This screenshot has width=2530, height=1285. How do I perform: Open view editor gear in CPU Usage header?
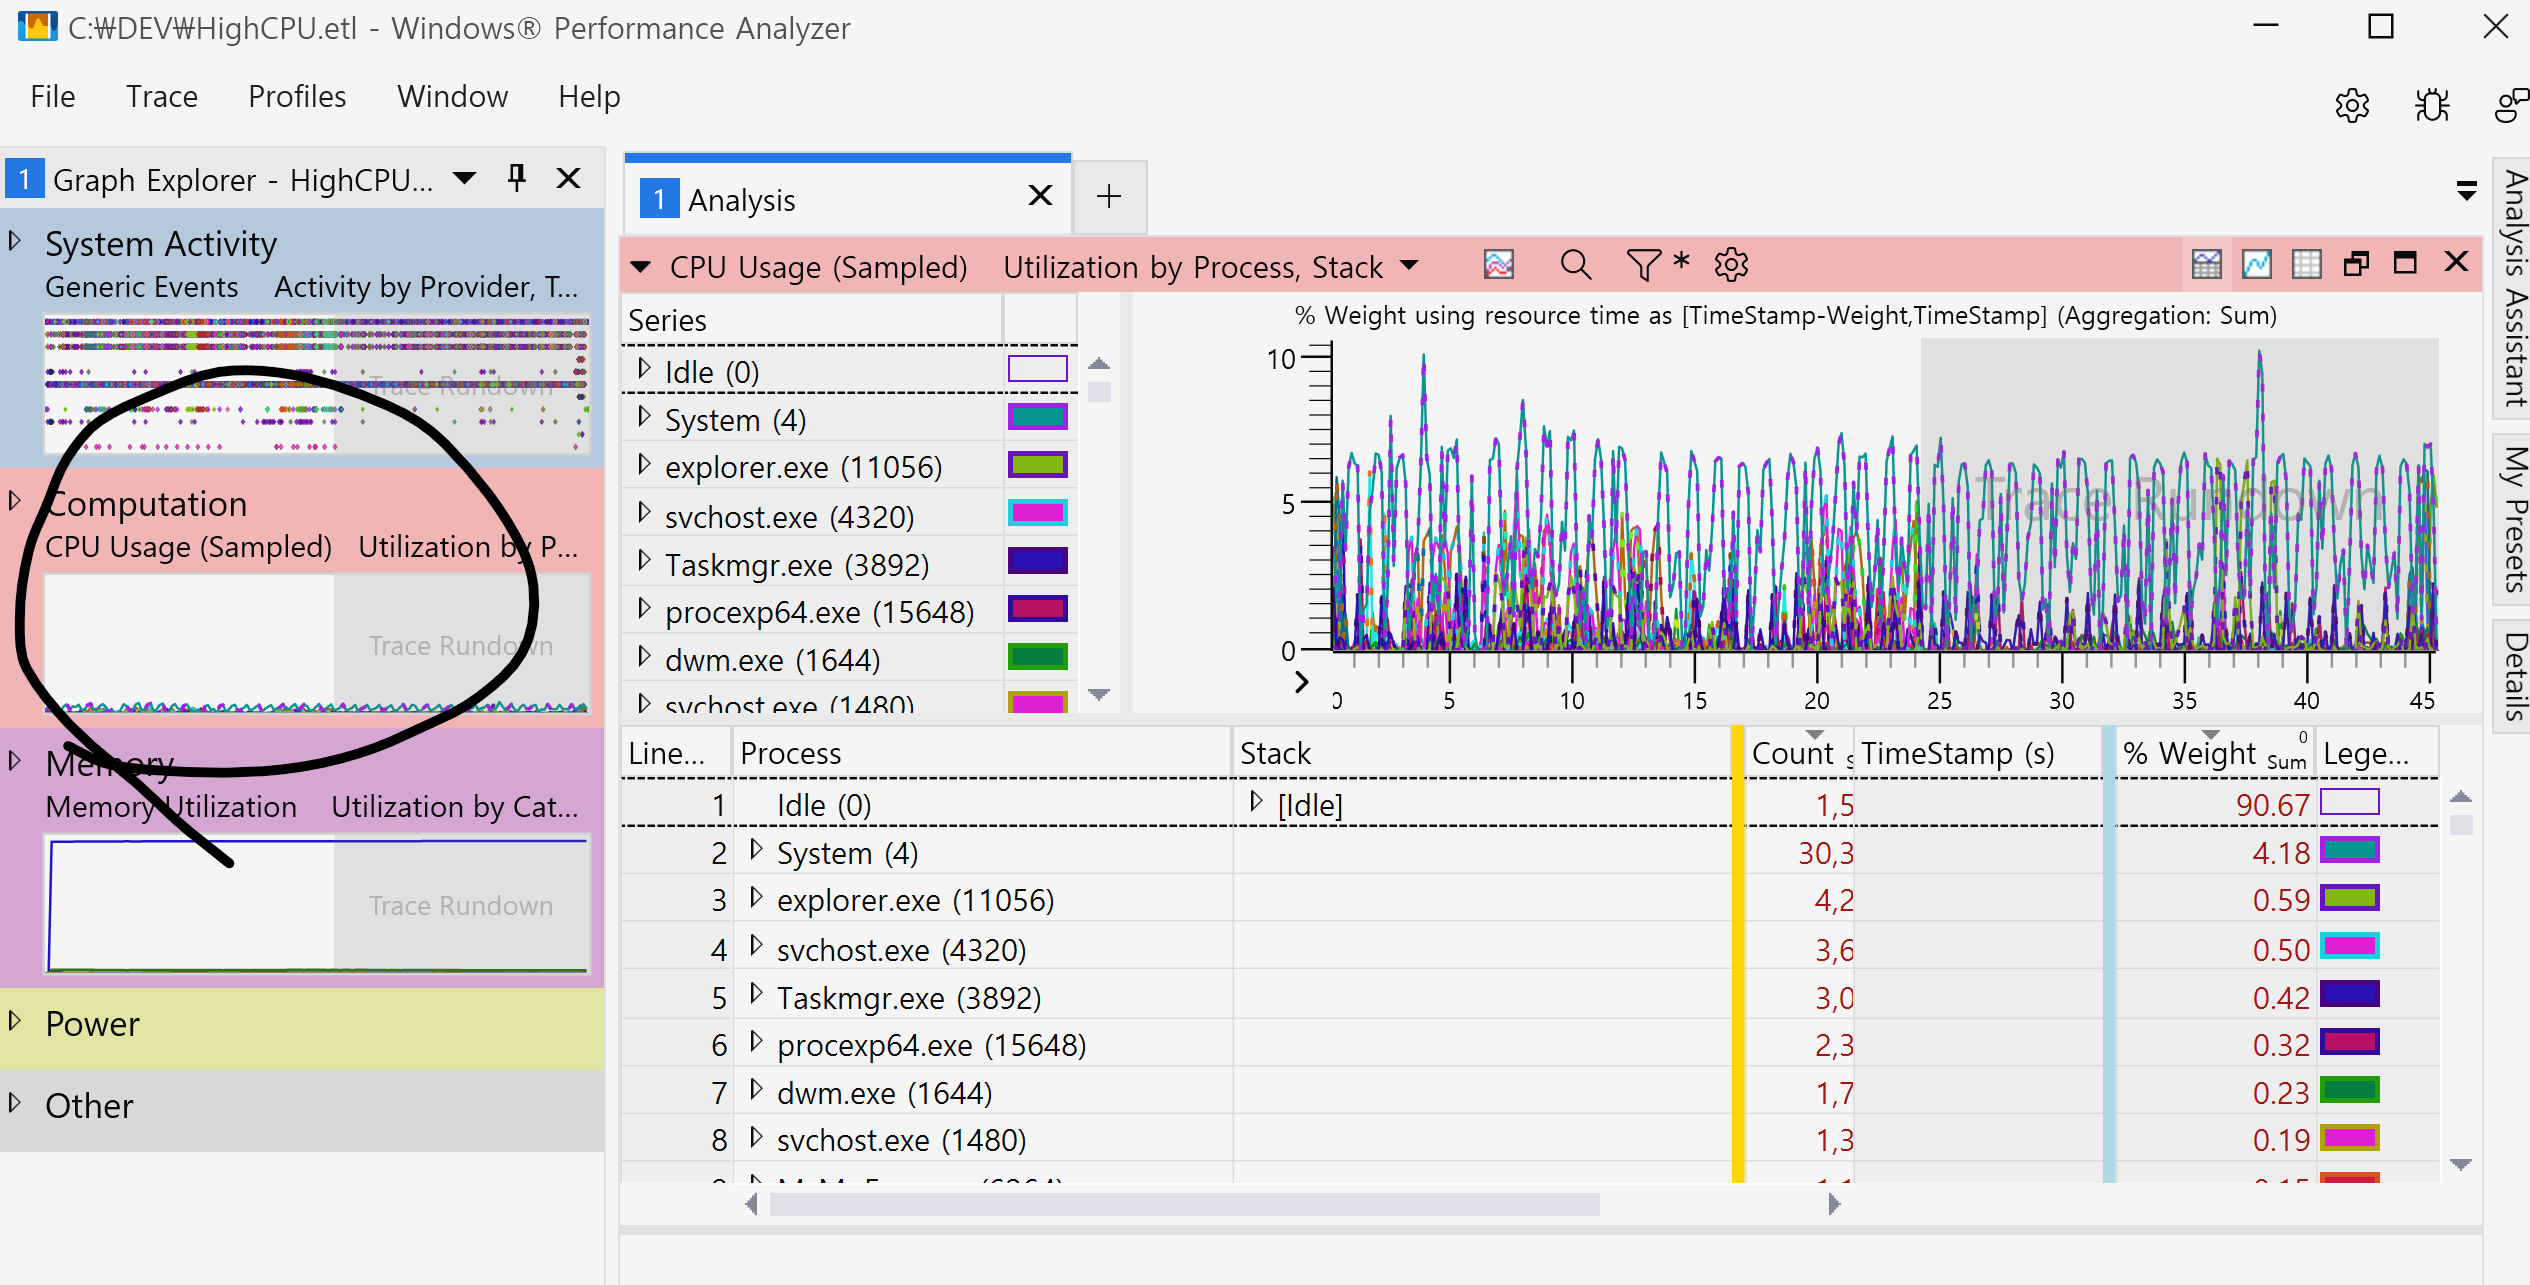(1731, 265)
